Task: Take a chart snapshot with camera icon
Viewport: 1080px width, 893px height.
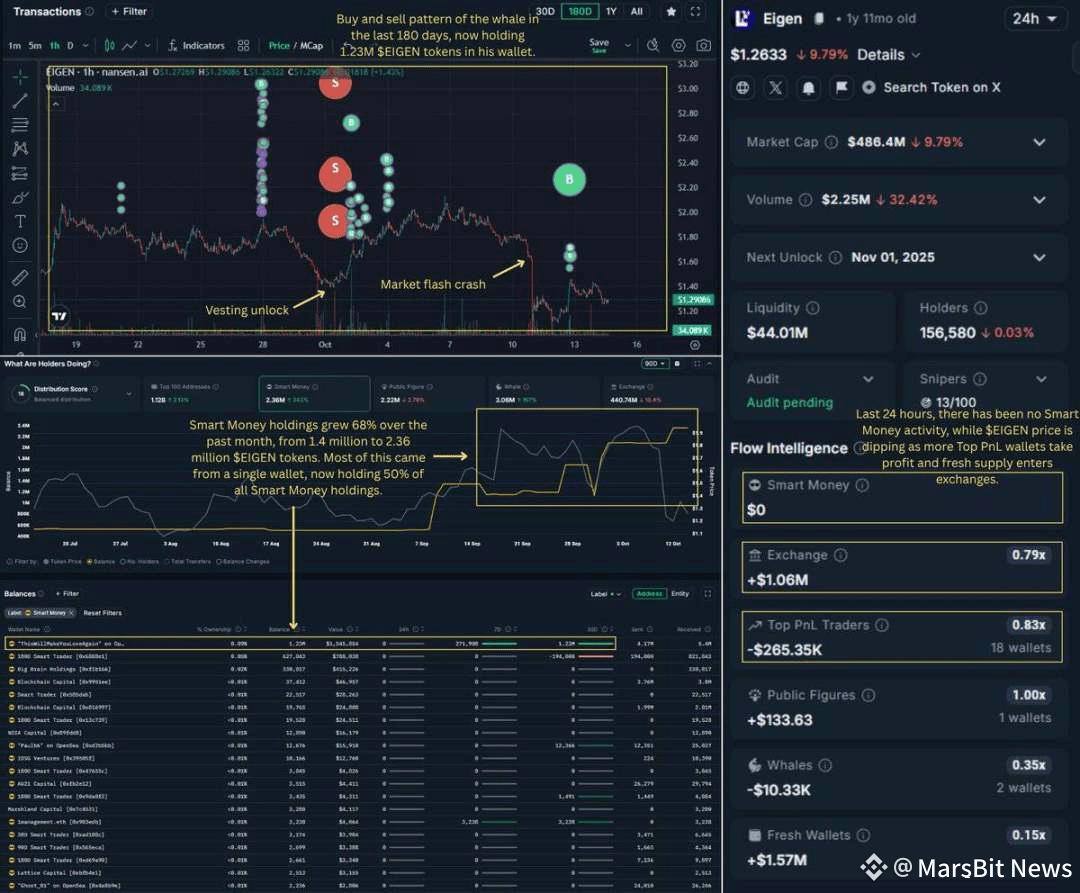Action: point(703,45)
